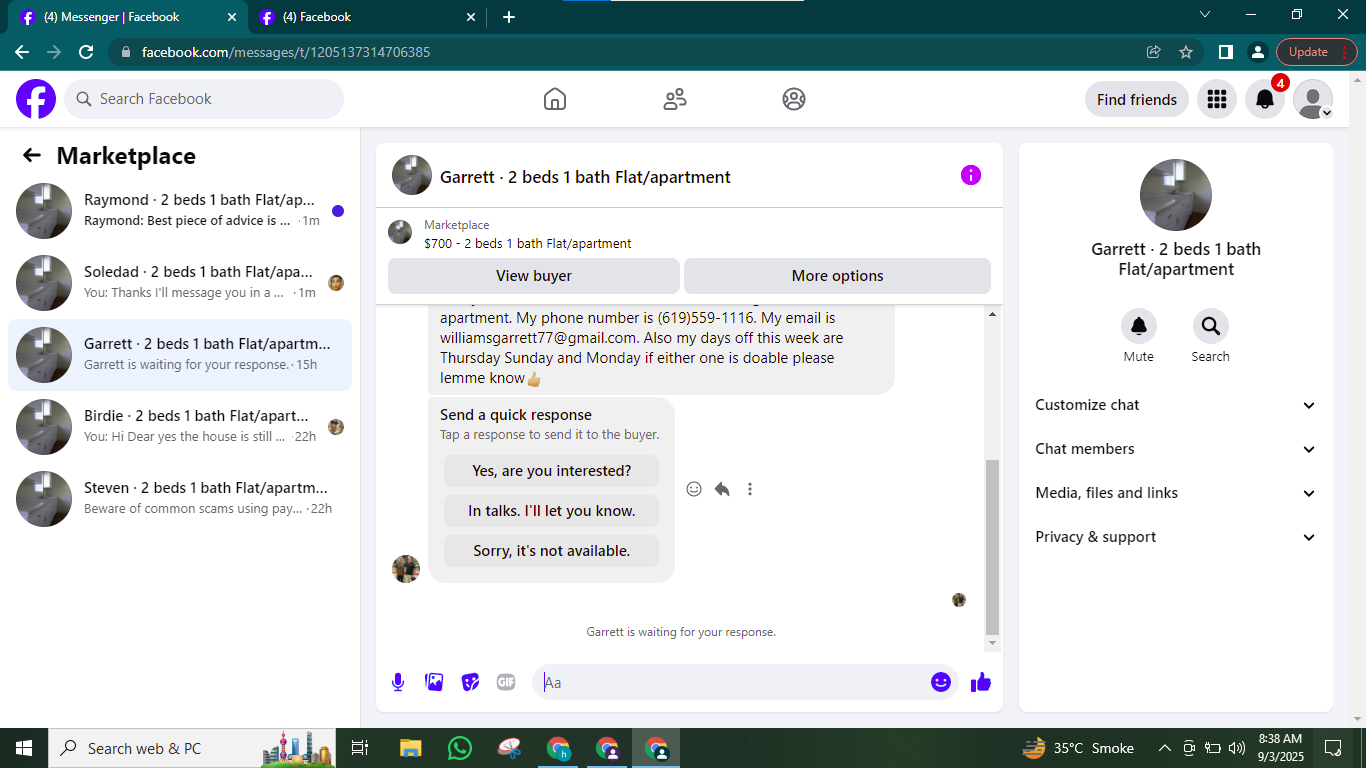Viewport: 1366px width, 768px height.
Task: Open the account profile avatar menu
Action: pyautogui.click(x=1313, y=99)
